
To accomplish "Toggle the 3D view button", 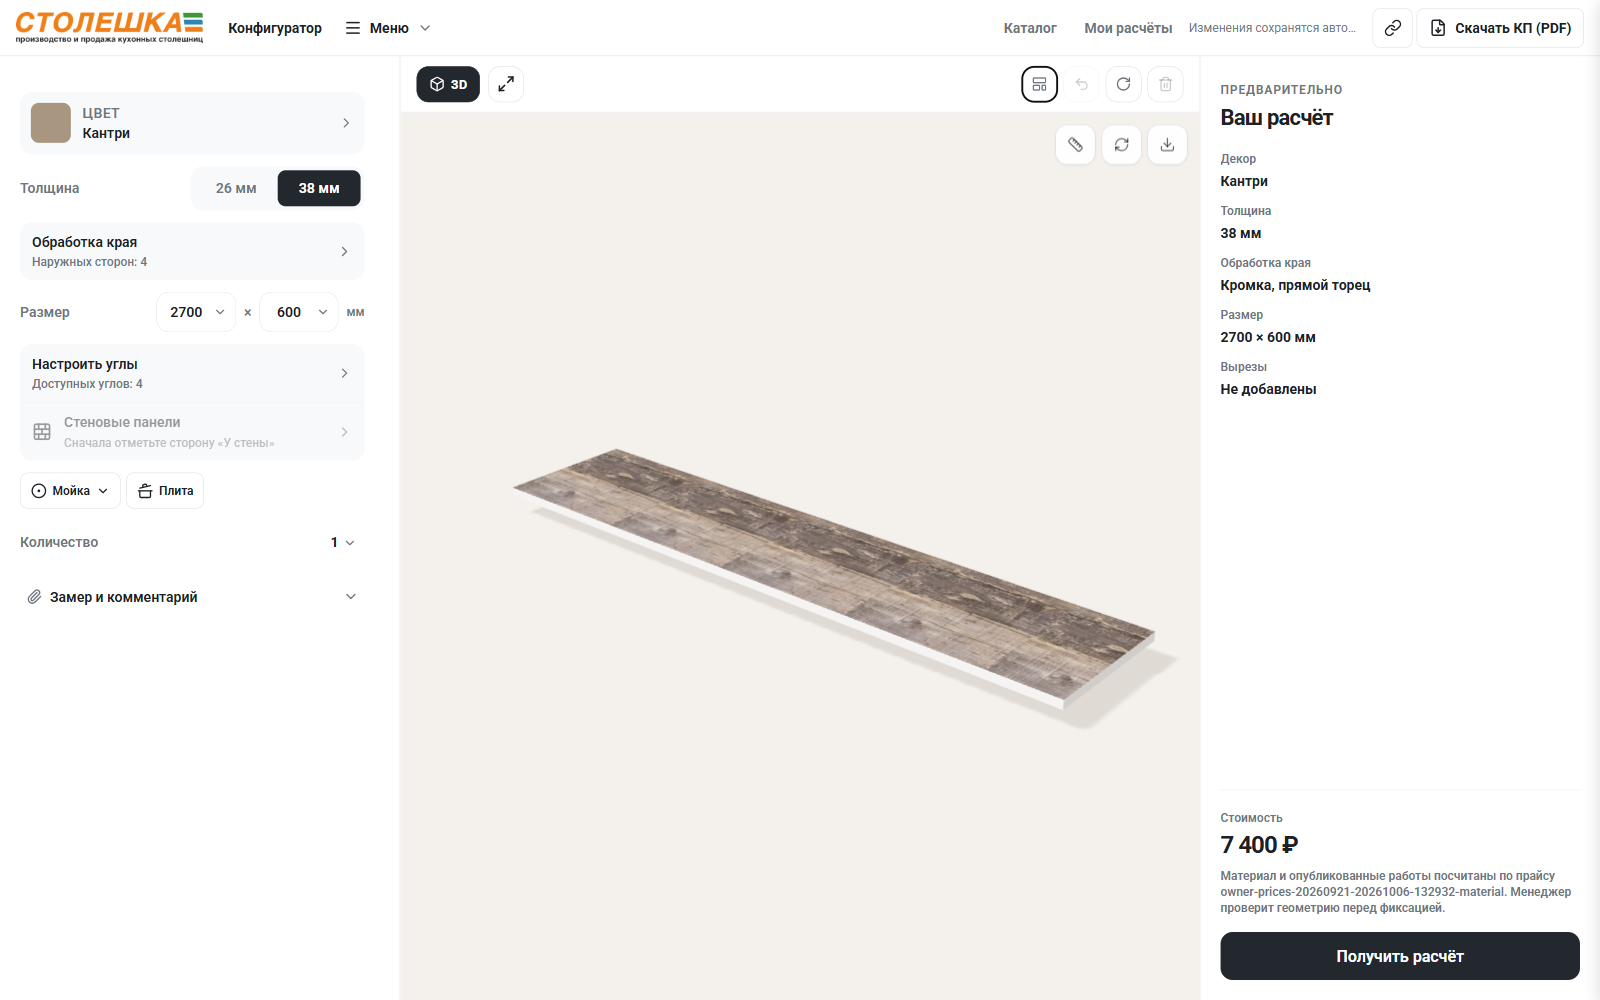I will click(448, 84).
